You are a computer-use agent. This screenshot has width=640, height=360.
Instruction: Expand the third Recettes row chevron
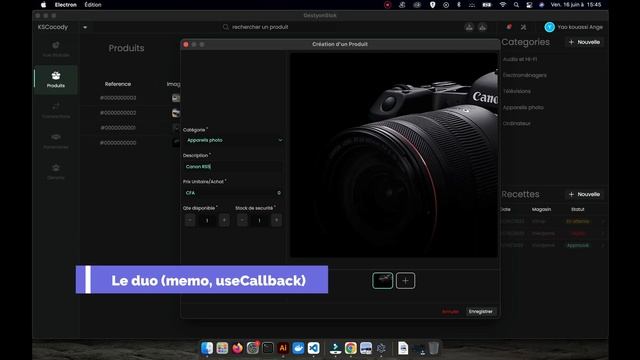[x=603, y=245]
